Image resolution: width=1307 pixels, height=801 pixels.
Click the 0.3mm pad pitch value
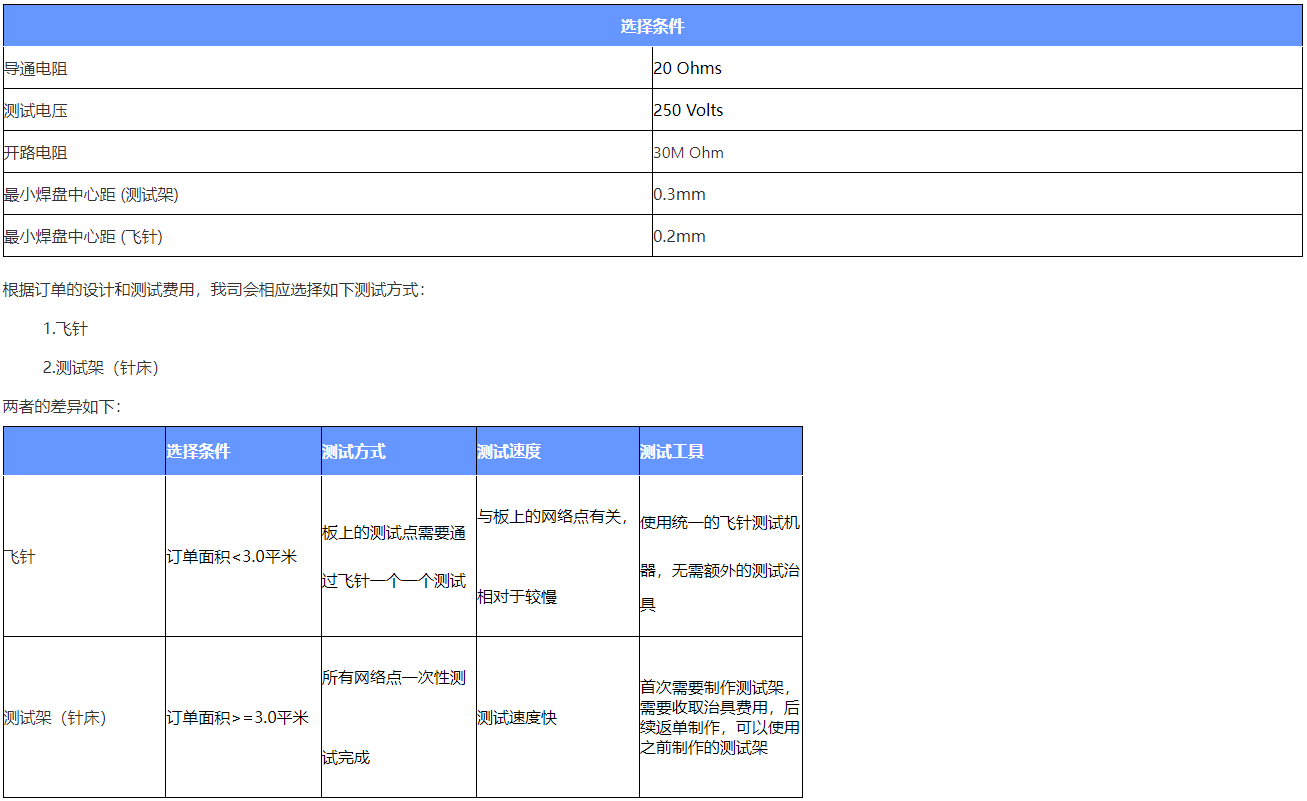679,195
